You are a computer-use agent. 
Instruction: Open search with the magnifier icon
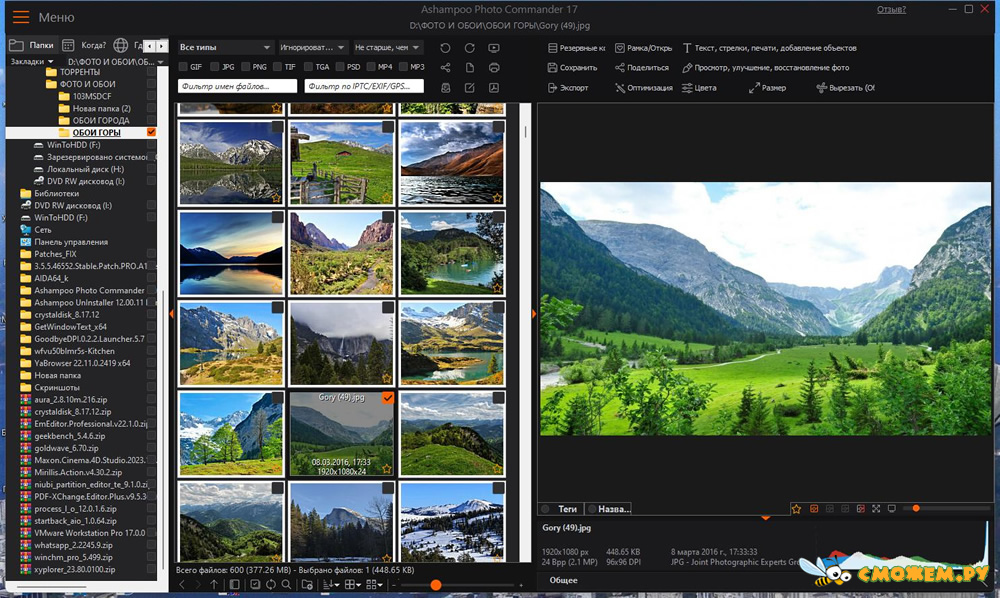[286, 584]
